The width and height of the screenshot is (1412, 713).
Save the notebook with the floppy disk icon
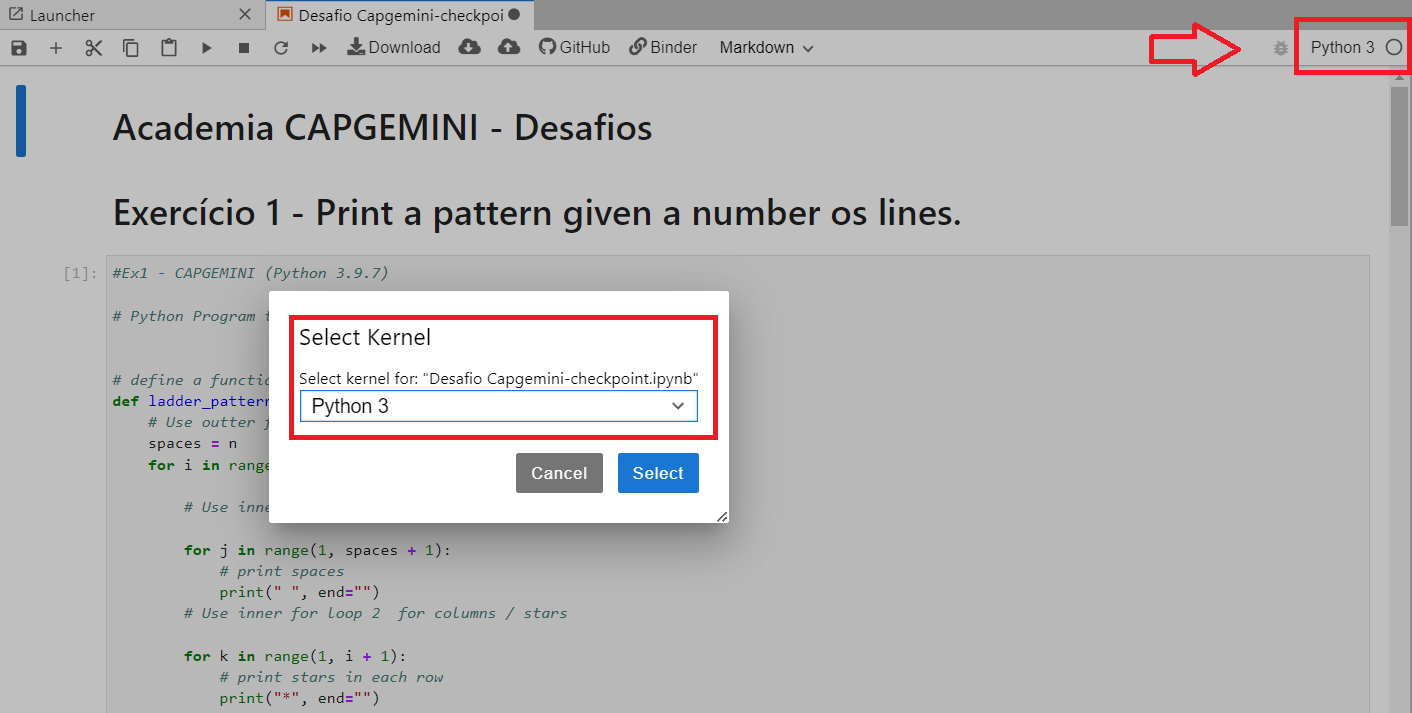click(x=18, y=47)
